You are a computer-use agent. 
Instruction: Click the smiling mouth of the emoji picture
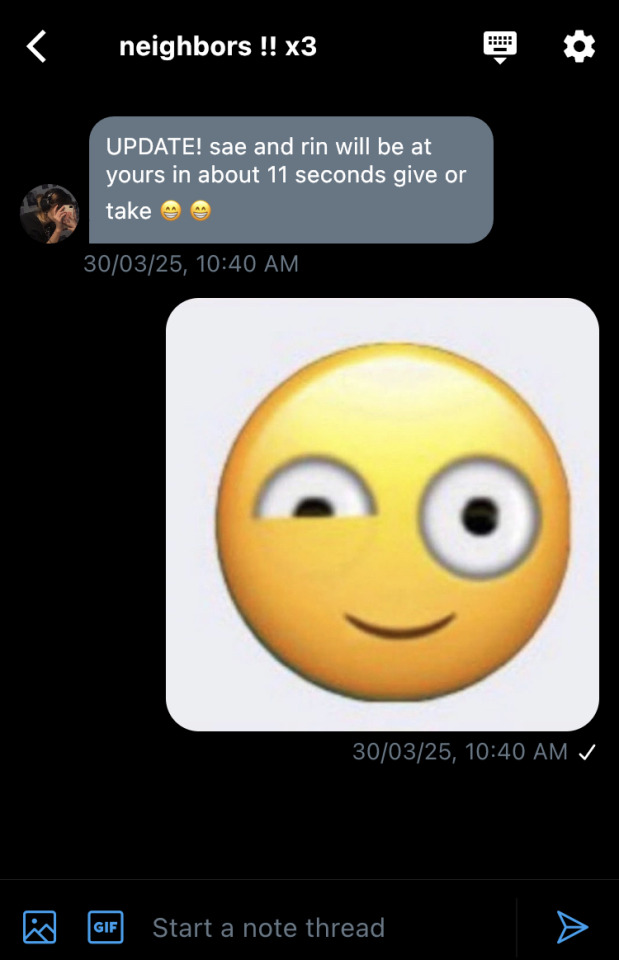tap(400, 630)
